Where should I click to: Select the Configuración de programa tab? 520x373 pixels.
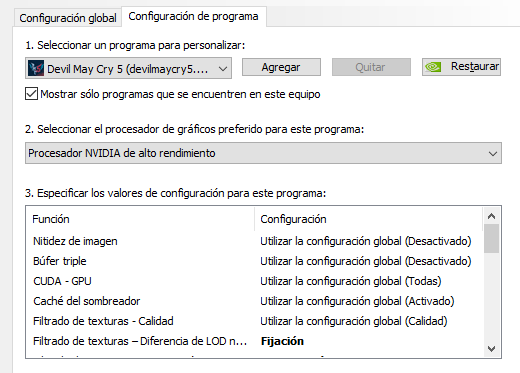tap(193, 16)
